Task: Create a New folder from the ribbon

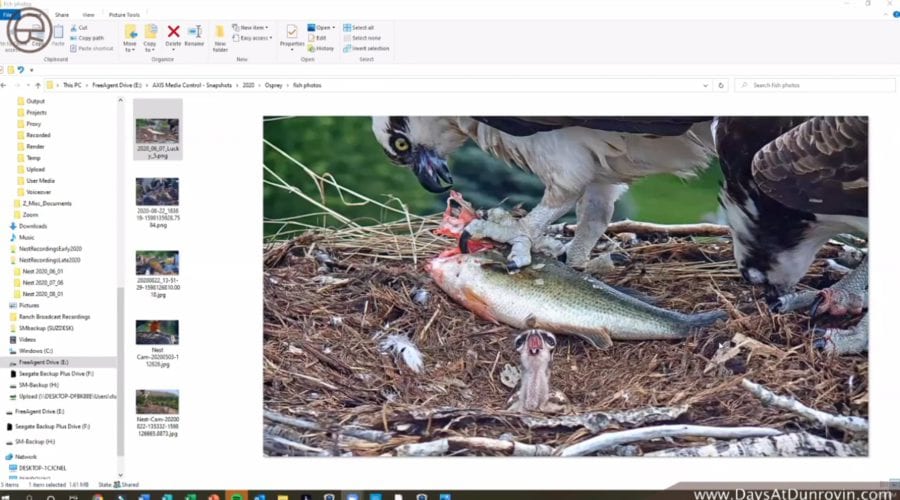Action: pos(220,38)
